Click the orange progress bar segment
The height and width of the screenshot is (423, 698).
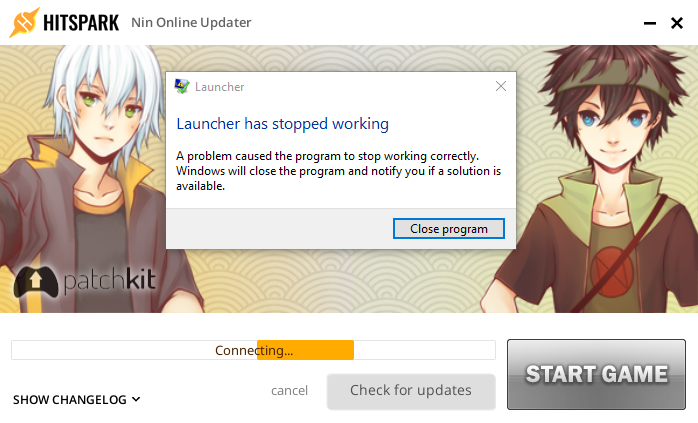[305, 350]
